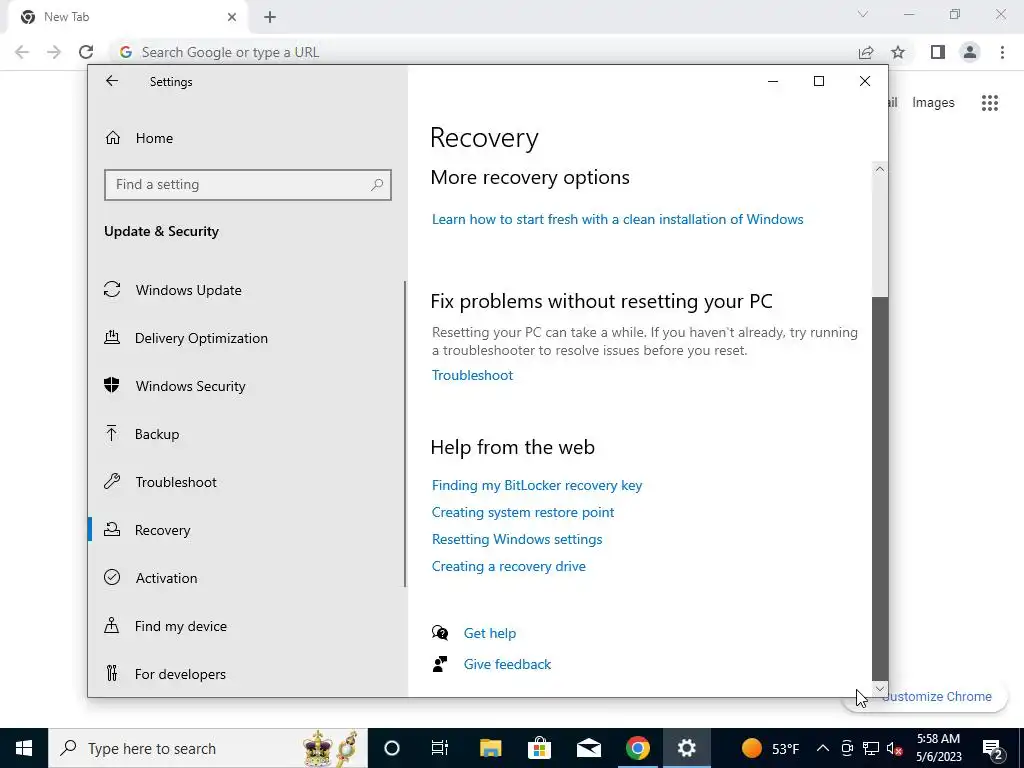1024x768 pixels.
Task: Reload the Chrome page
Action: click(86, 52)
